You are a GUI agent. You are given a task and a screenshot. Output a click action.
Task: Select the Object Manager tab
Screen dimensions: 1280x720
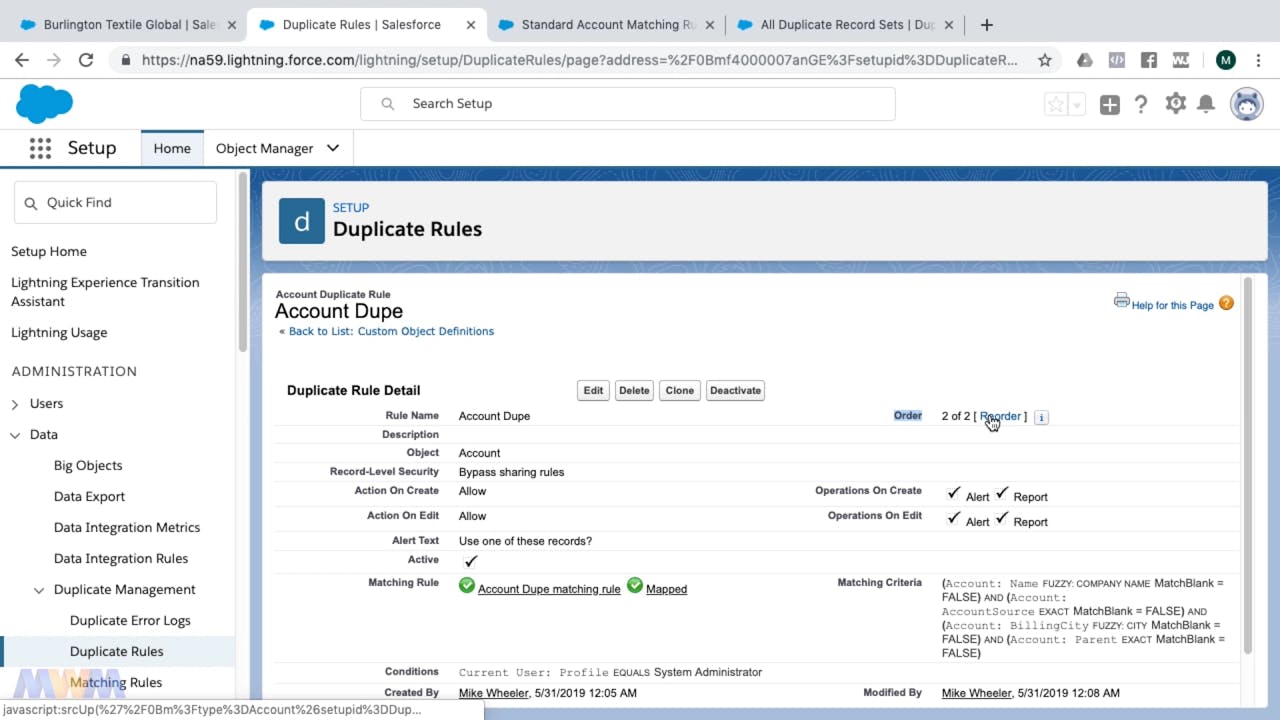(265, 148)
